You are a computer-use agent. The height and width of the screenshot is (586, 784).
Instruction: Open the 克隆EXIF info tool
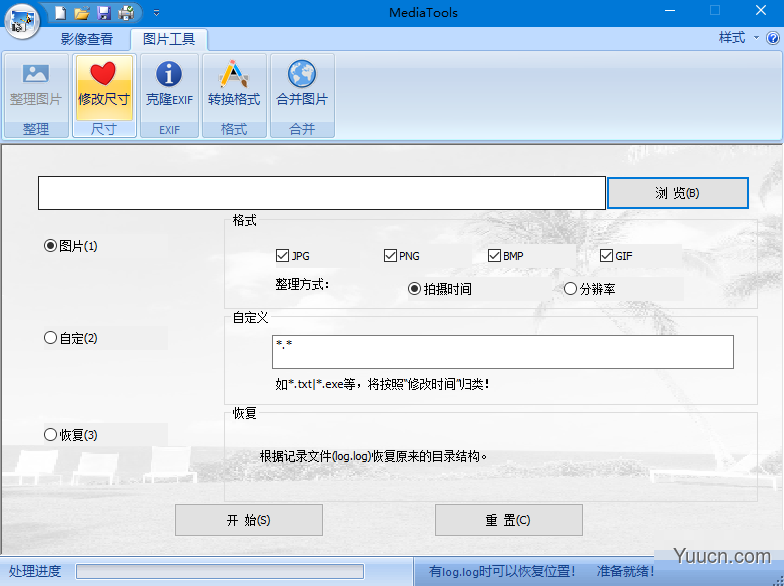pyautogui.click(x=169, y=88)
